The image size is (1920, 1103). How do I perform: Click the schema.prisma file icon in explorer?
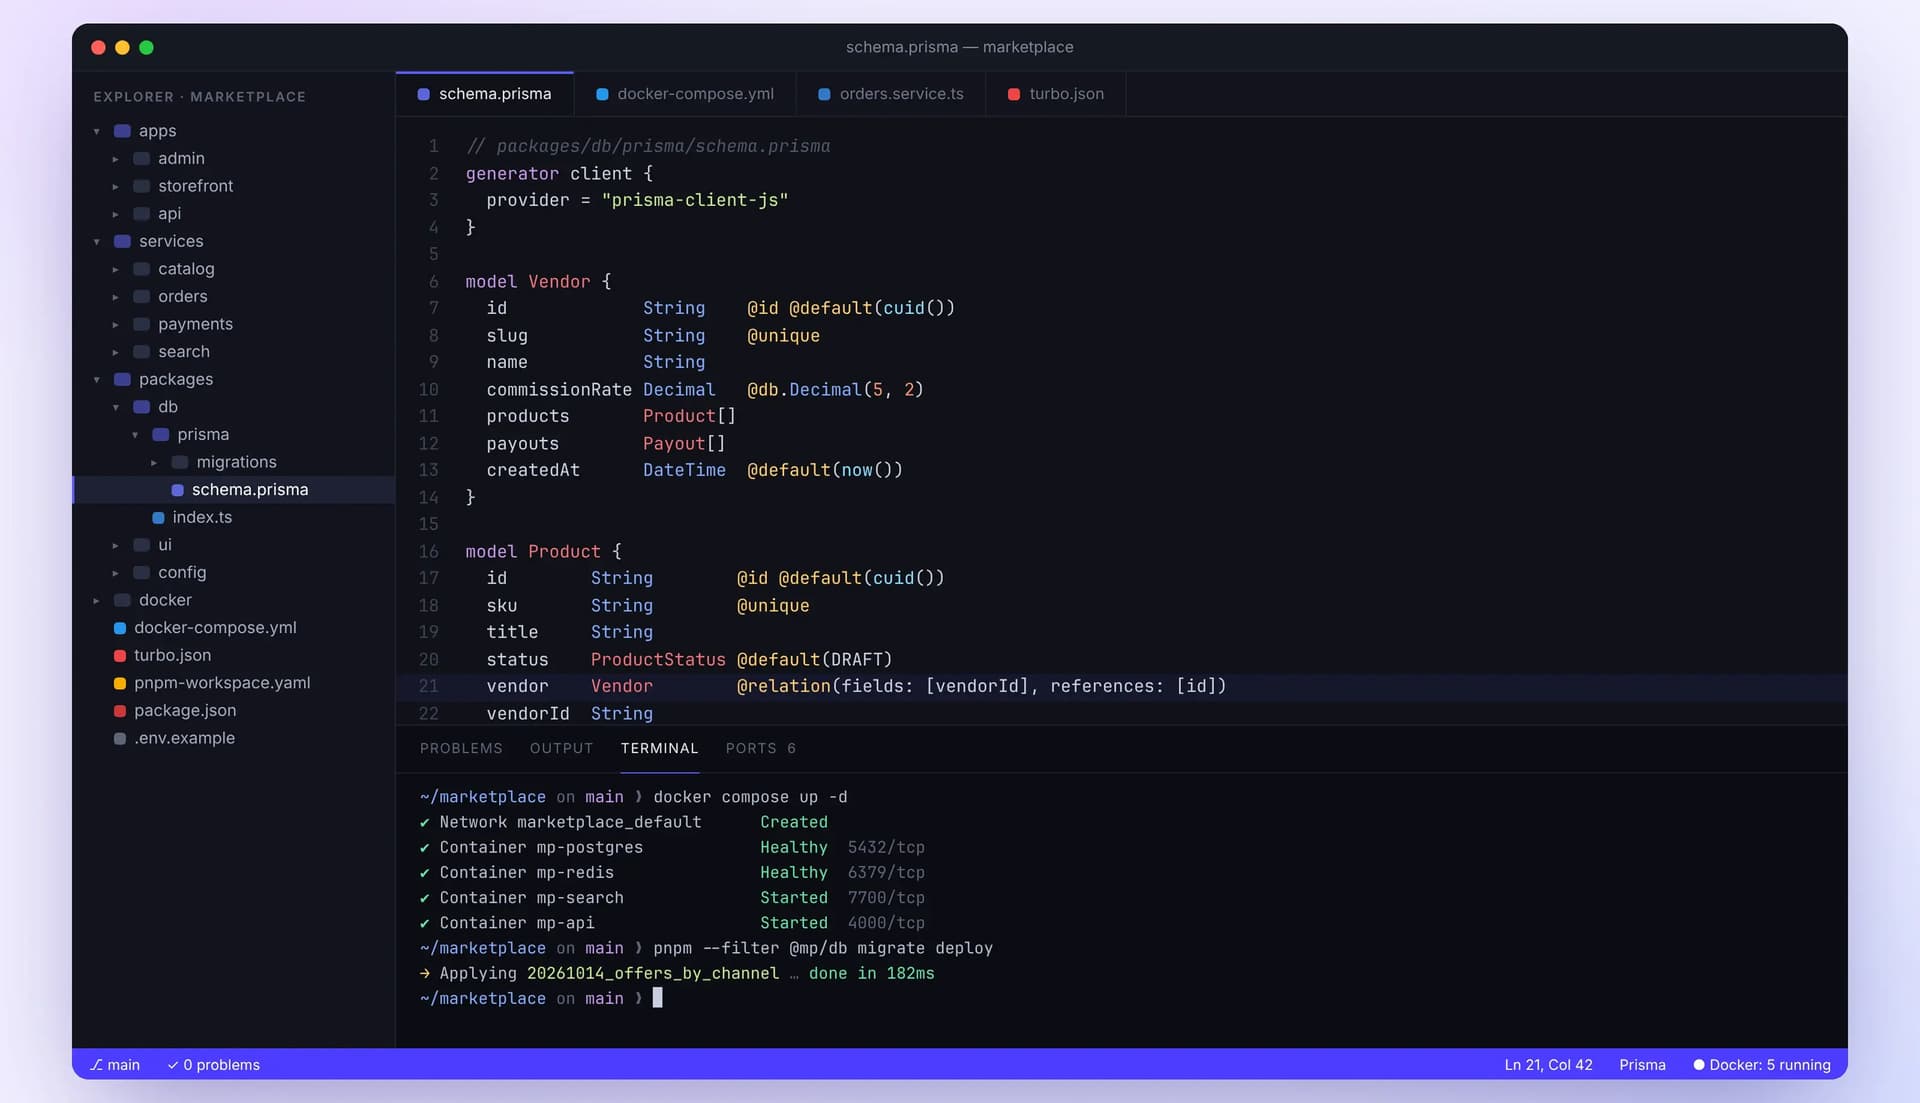(x=177, y=490)
